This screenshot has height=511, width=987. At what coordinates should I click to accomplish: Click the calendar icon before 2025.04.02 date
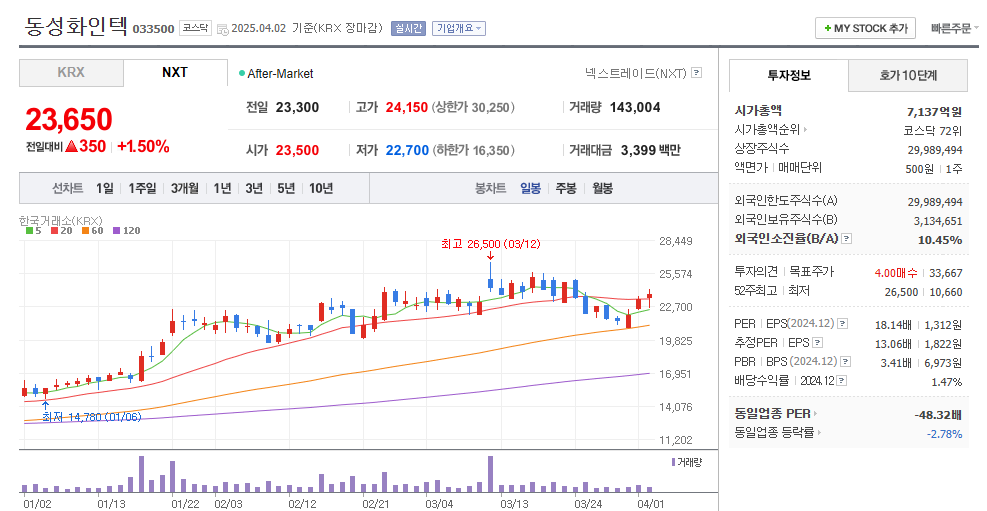coord(223,29)
